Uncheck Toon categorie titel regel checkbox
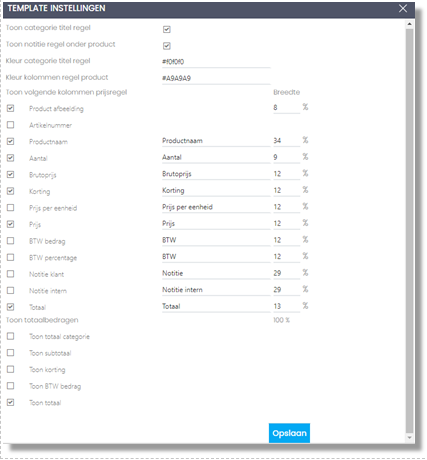427x460 pixels. pyautogui.click(x=167, y=29)
